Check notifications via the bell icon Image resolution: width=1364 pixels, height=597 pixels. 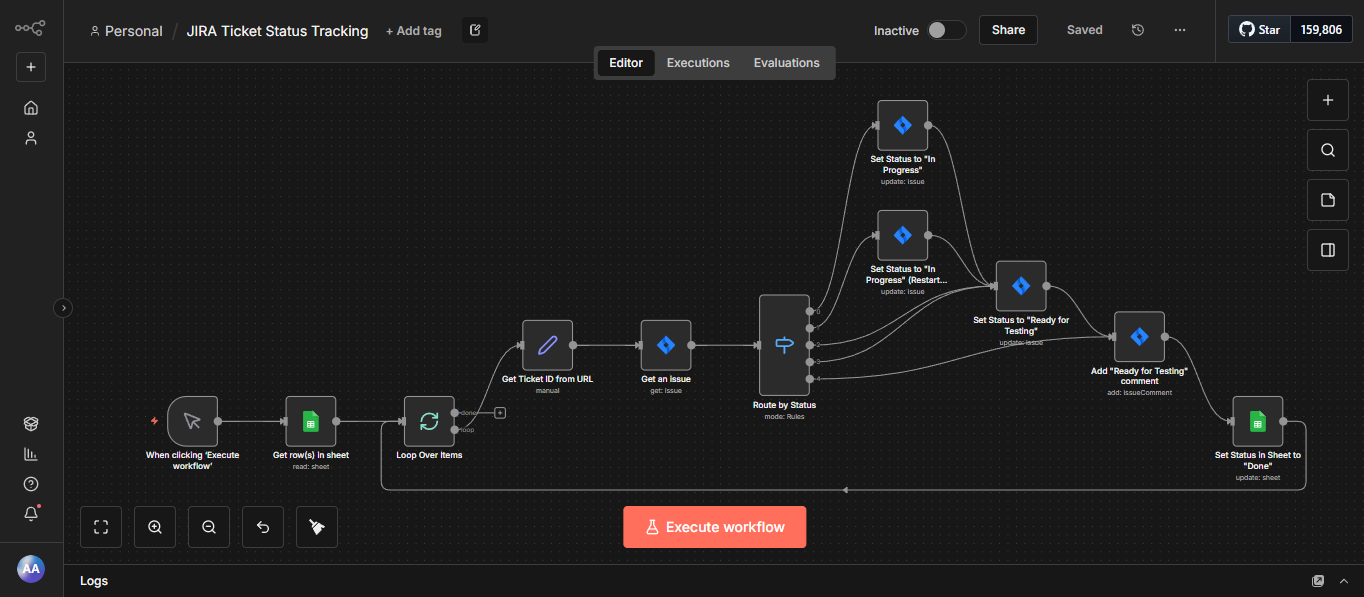pos(31,514)
